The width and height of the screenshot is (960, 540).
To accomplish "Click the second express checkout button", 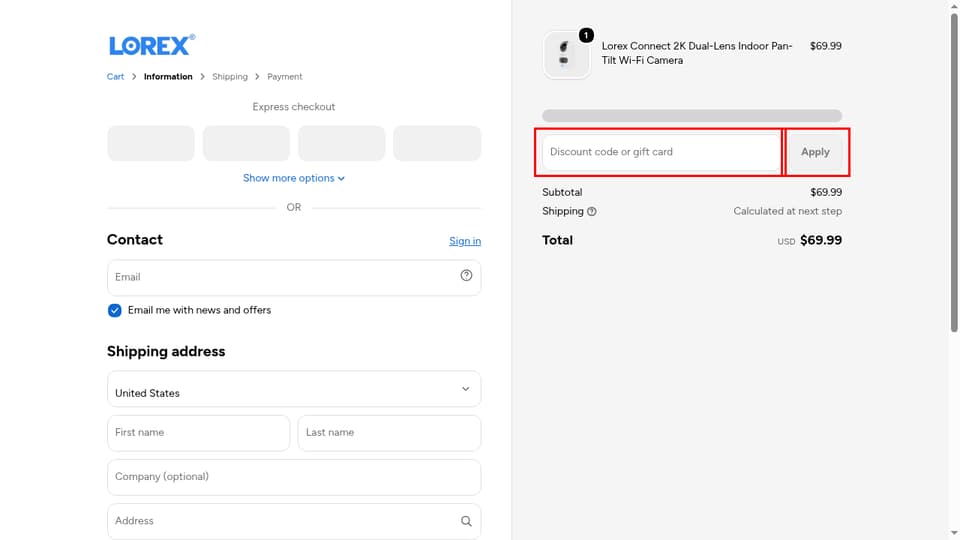I will [x=246, y=143].
